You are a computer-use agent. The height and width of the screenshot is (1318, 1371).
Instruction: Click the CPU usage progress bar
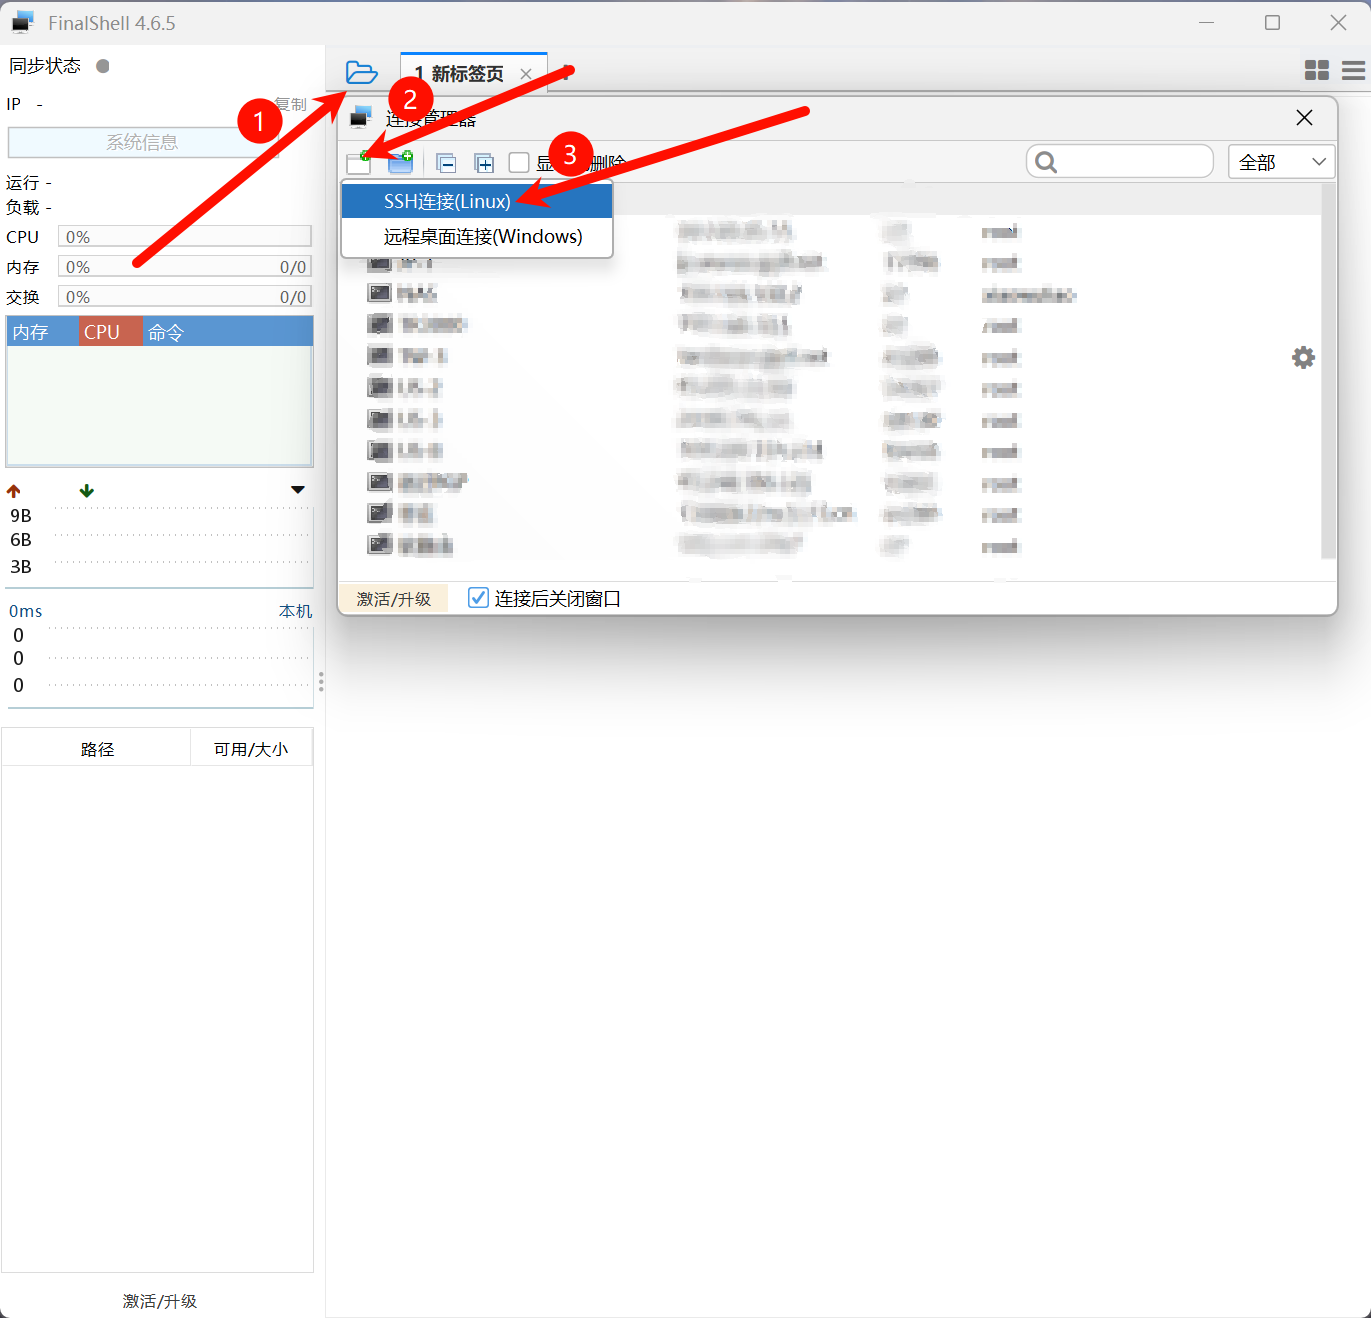tap(185, 237)
